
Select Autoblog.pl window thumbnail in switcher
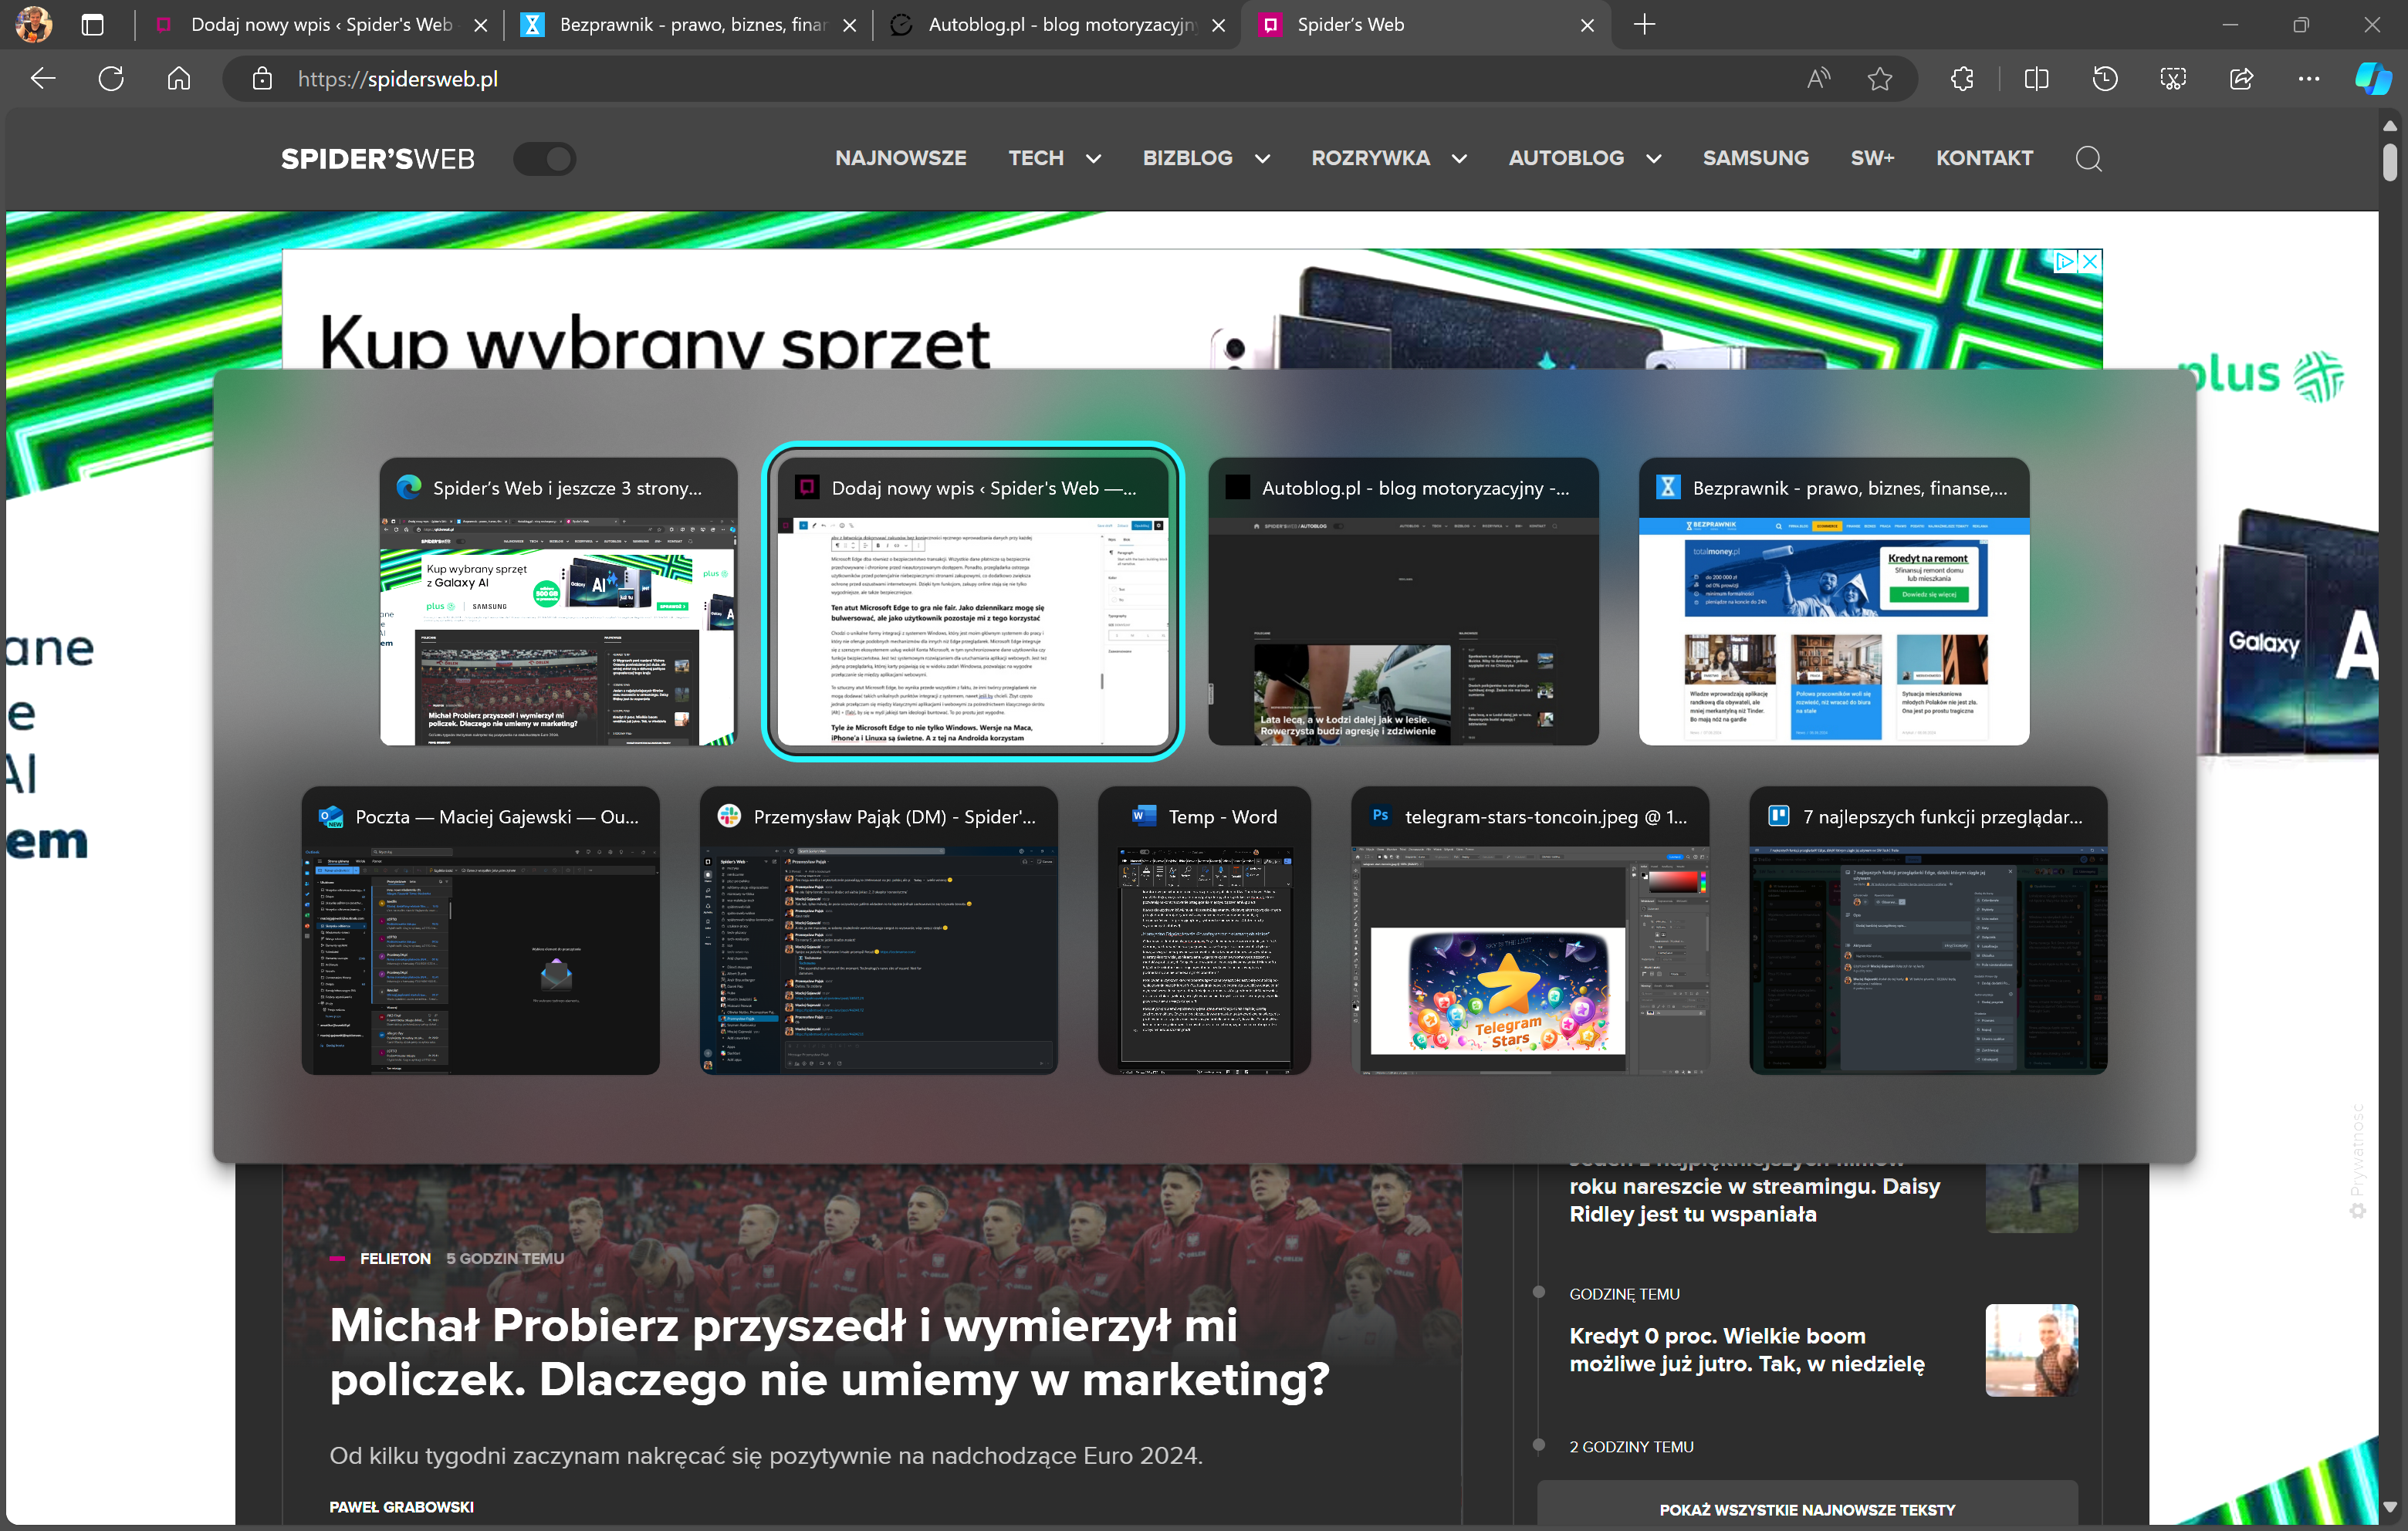[x=1403, y=601]
